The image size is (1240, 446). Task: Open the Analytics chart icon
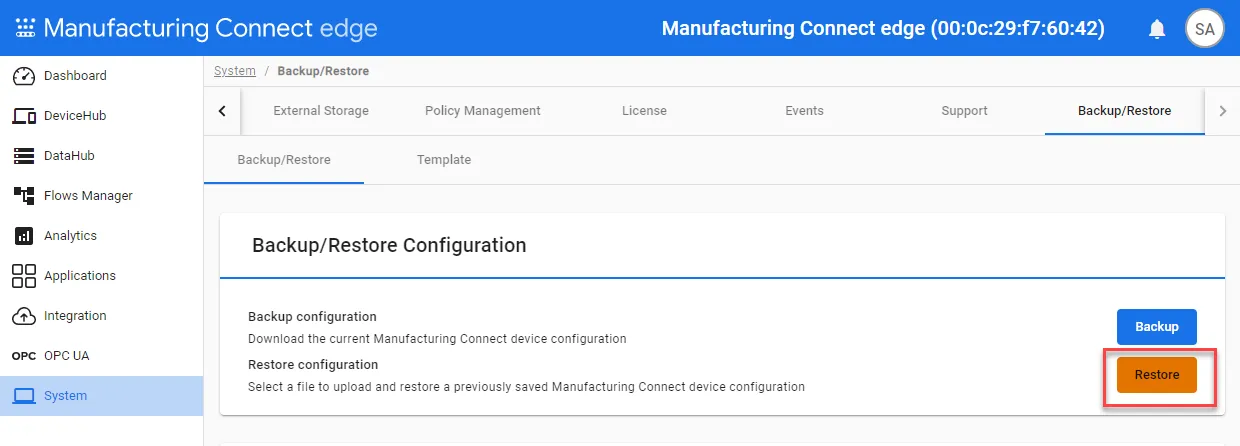[24, 236]
